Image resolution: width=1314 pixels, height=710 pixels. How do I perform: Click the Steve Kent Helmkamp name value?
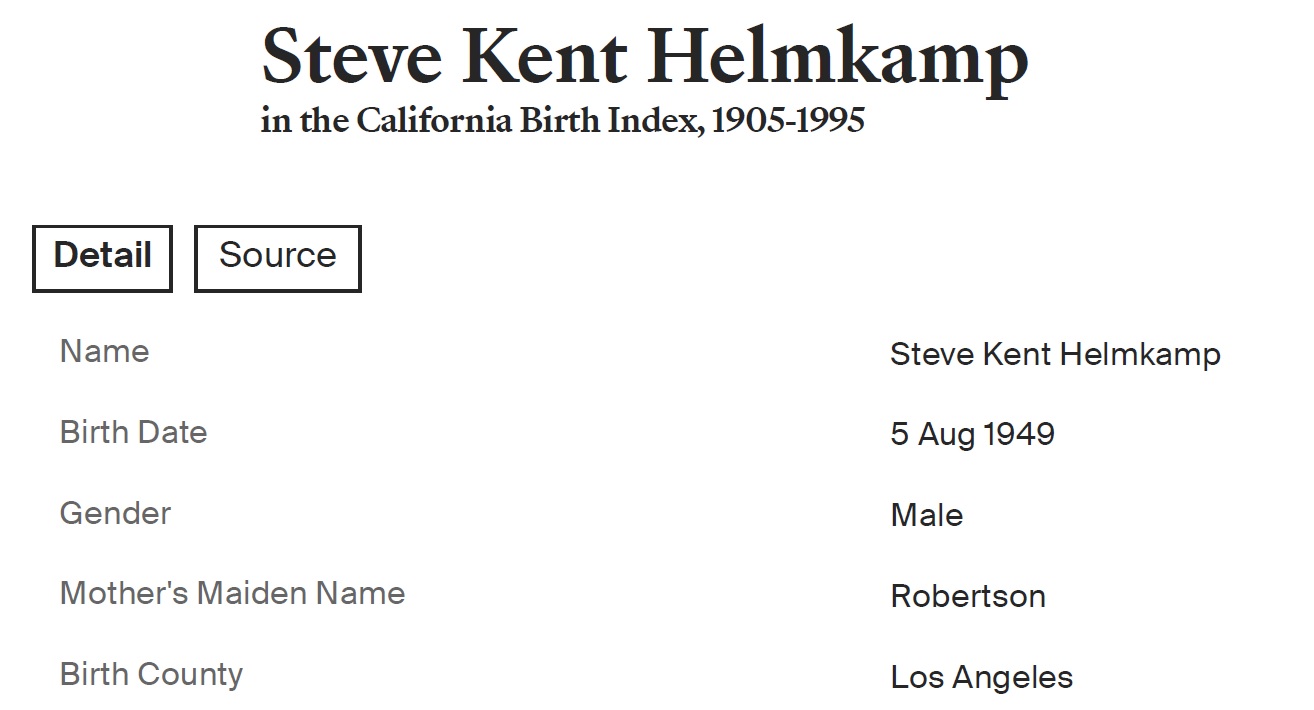1054,354
